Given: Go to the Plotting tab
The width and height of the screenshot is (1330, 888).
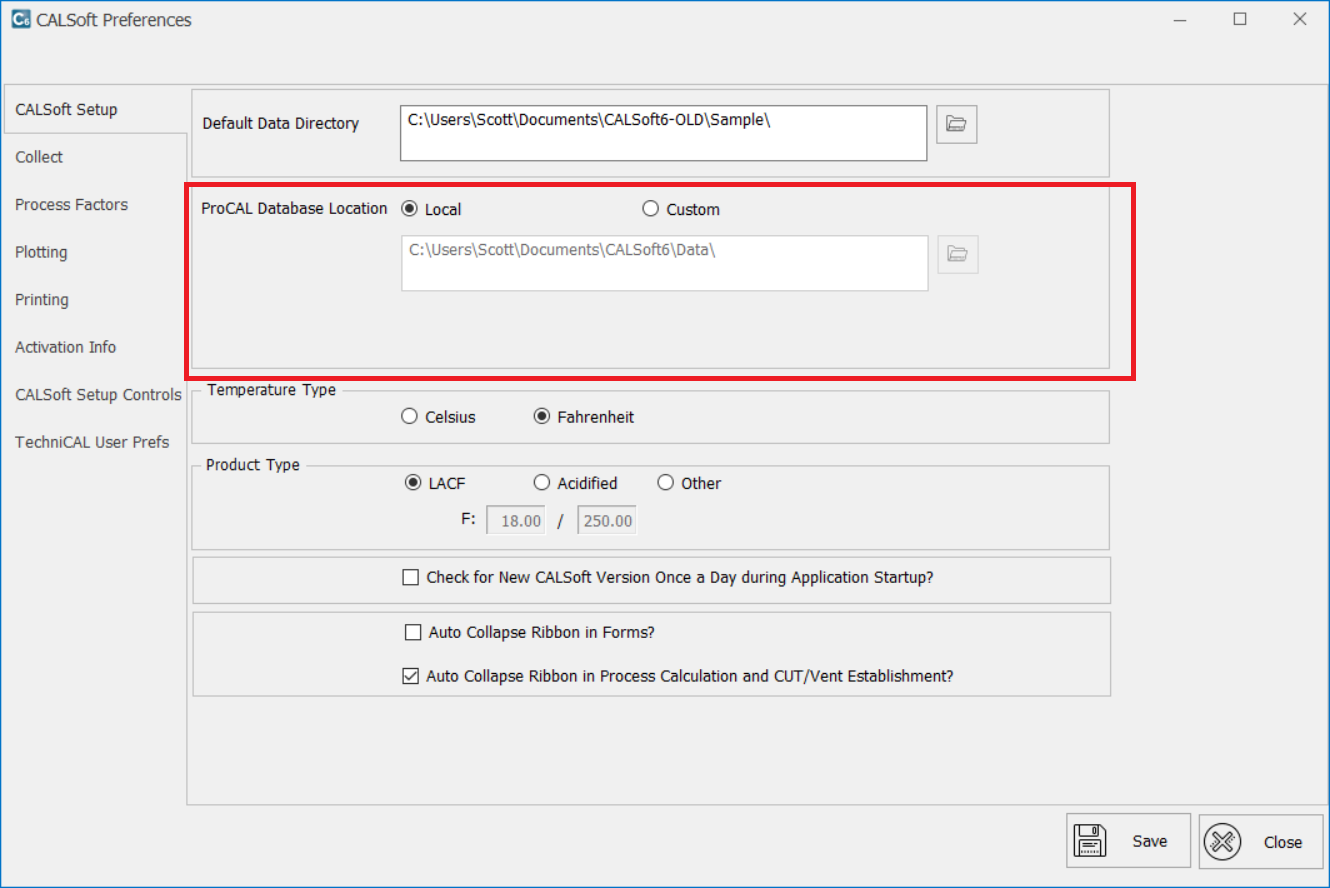Looking at the screenshot, I should click(x=41, y=252).
